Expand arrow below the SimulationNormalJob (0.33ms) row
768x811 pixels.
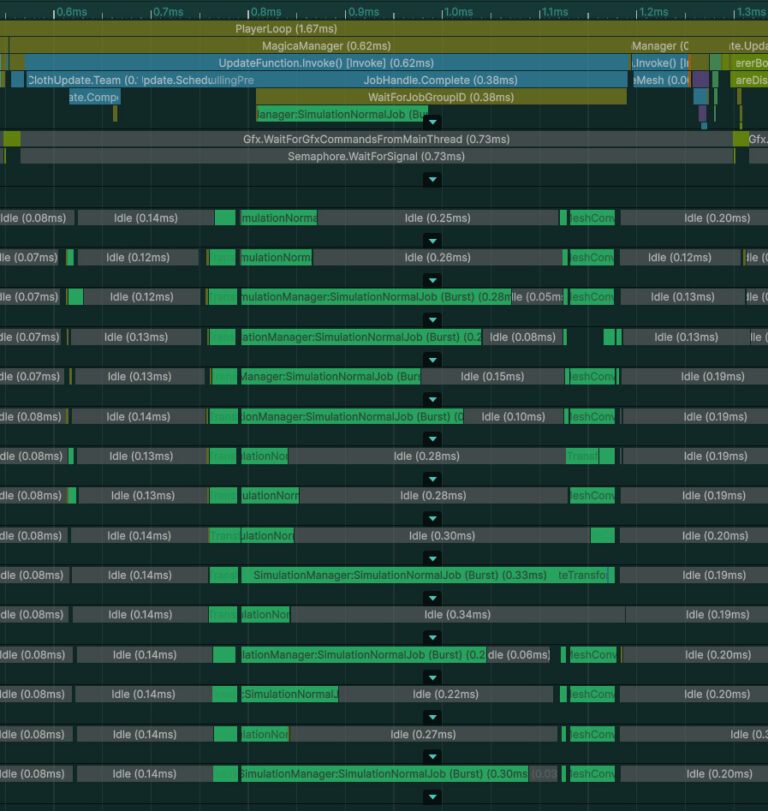tap(432, 598)
